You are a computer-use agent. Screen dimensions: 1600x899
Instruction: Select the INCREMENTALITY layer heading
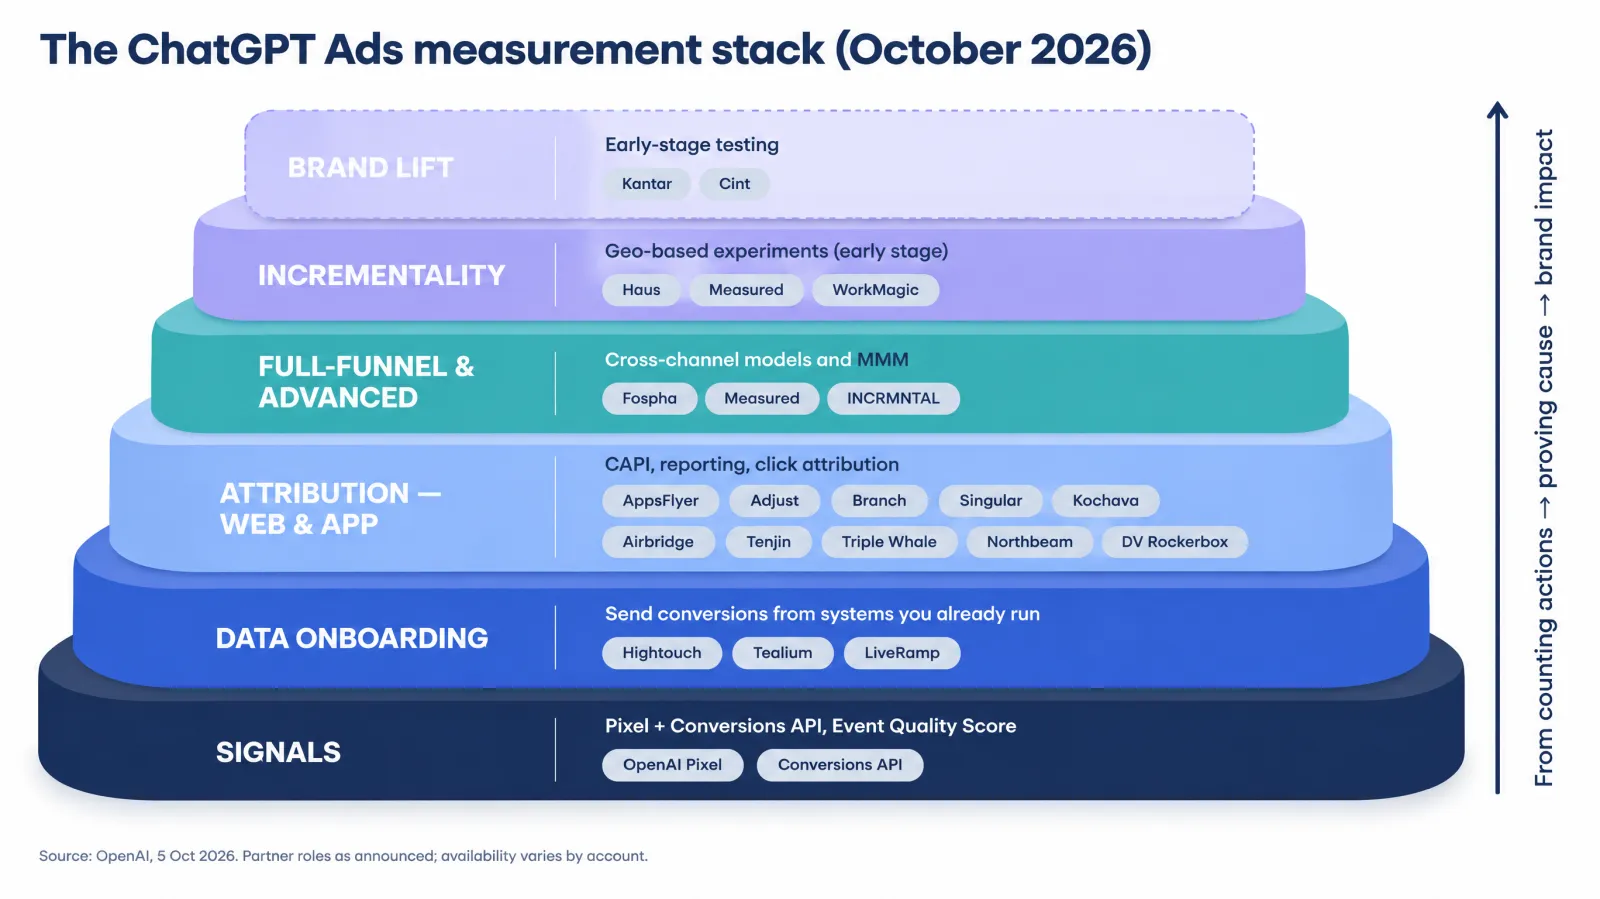click(x=381, y=275)
